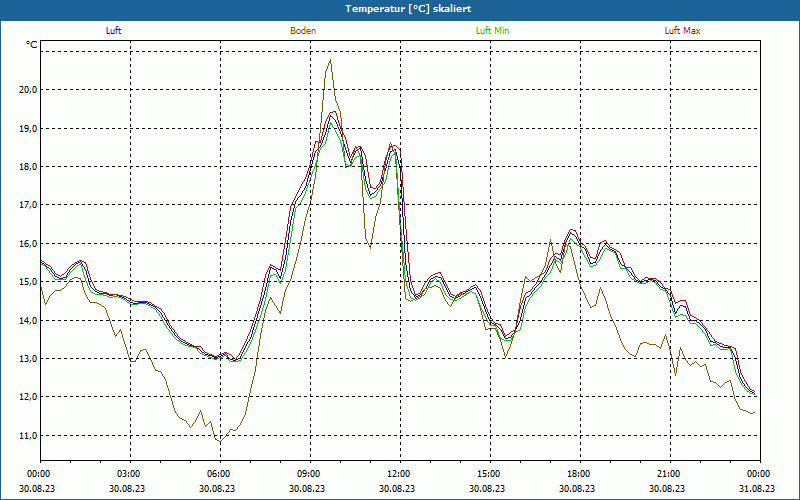
Task: Click the 13,0 value on the temperature axis
Action: coord(28,359)
